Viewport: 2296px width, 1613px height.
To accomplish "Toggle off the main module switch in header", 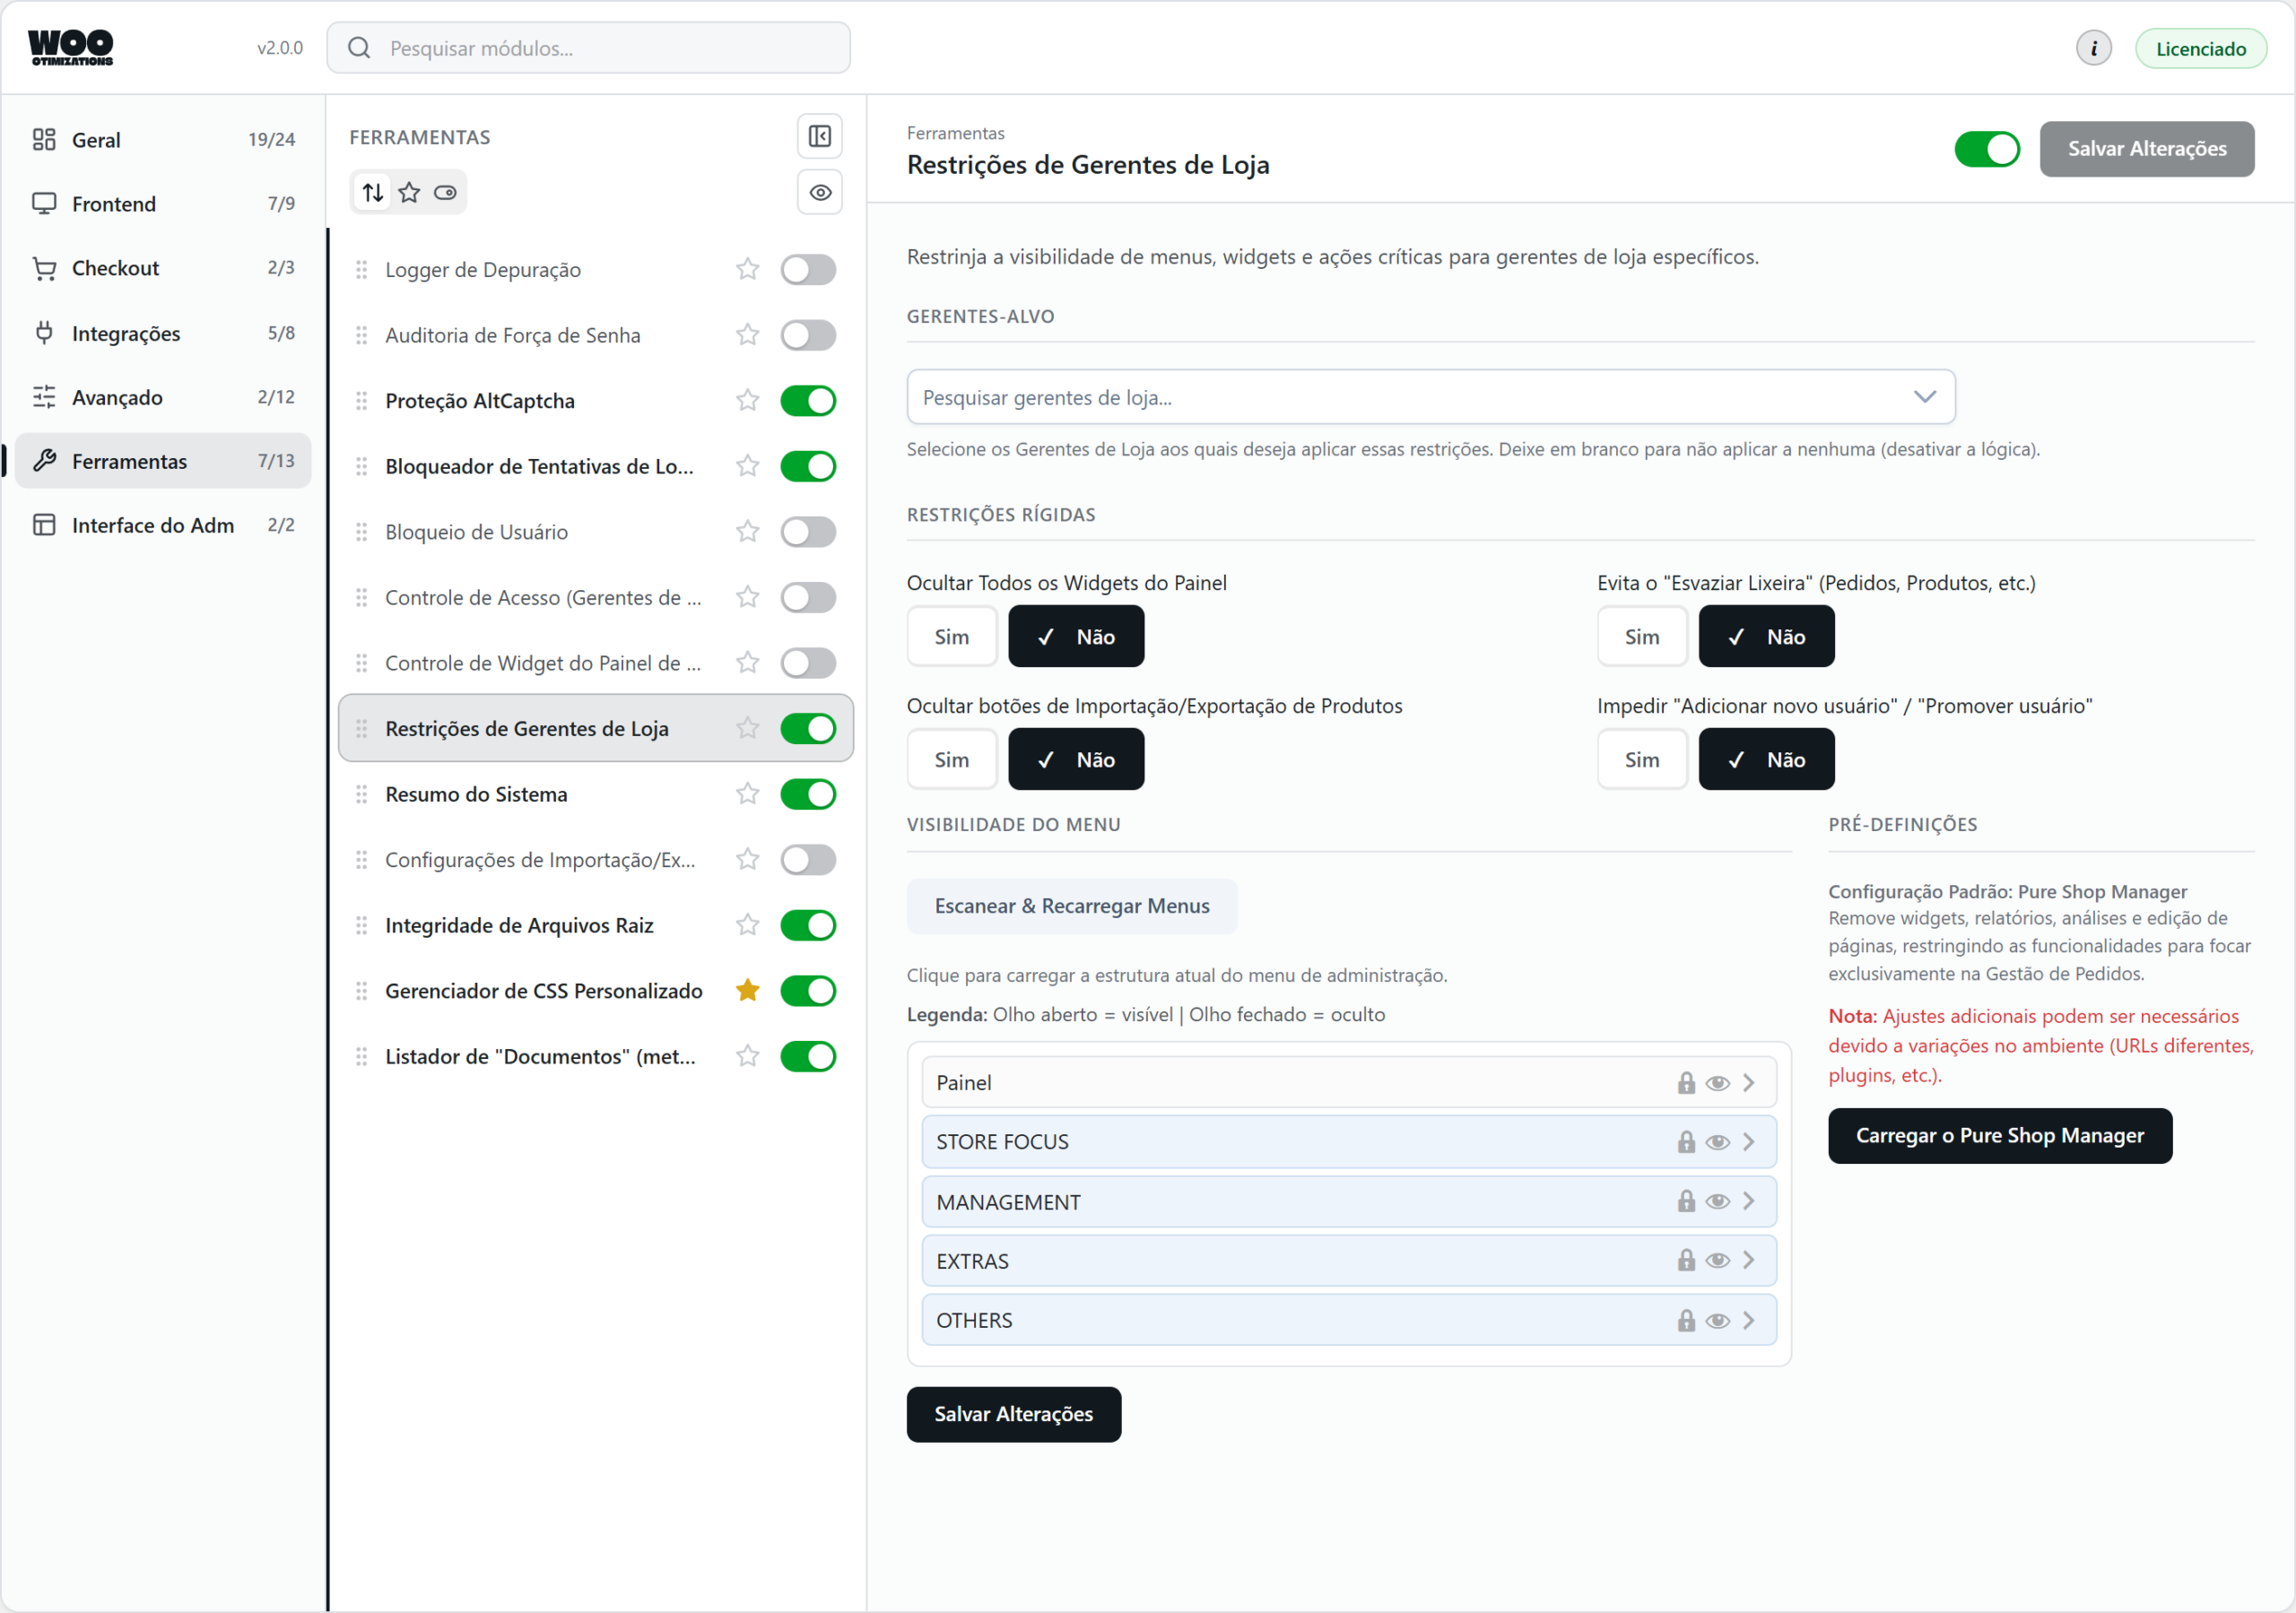I will click(1987, 149).
